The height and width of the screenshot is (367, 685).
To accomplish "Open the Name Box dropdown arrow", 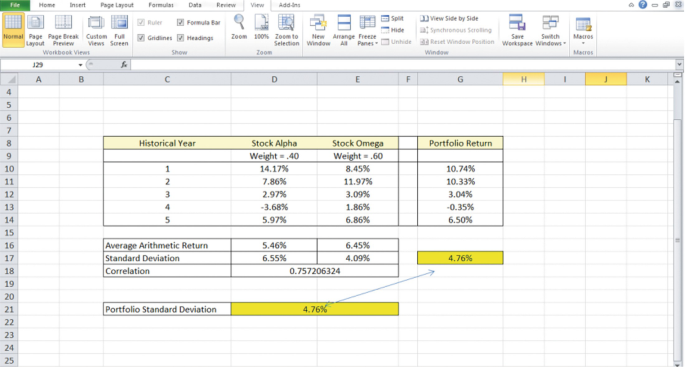I will (x=80, y=65).
